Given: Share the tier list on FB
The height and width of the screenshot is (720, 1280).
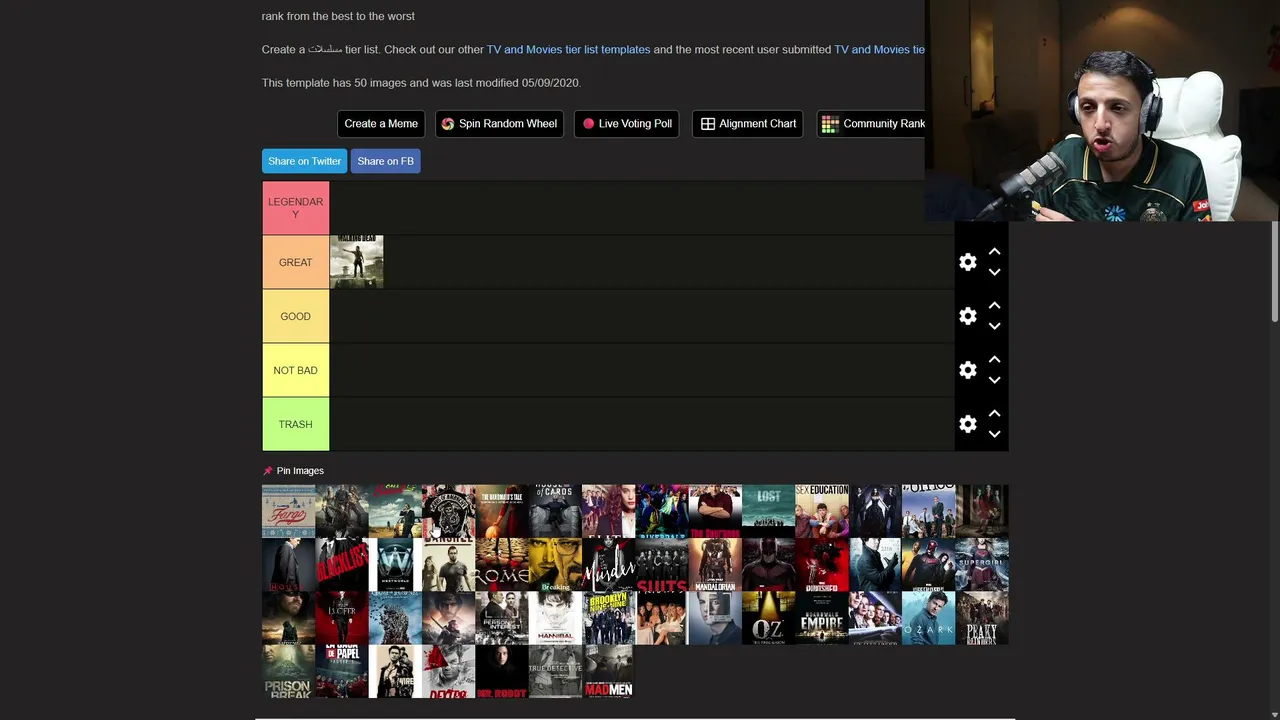Looking at the screenshot, I should pyautogui.click(x=385, y=161).
